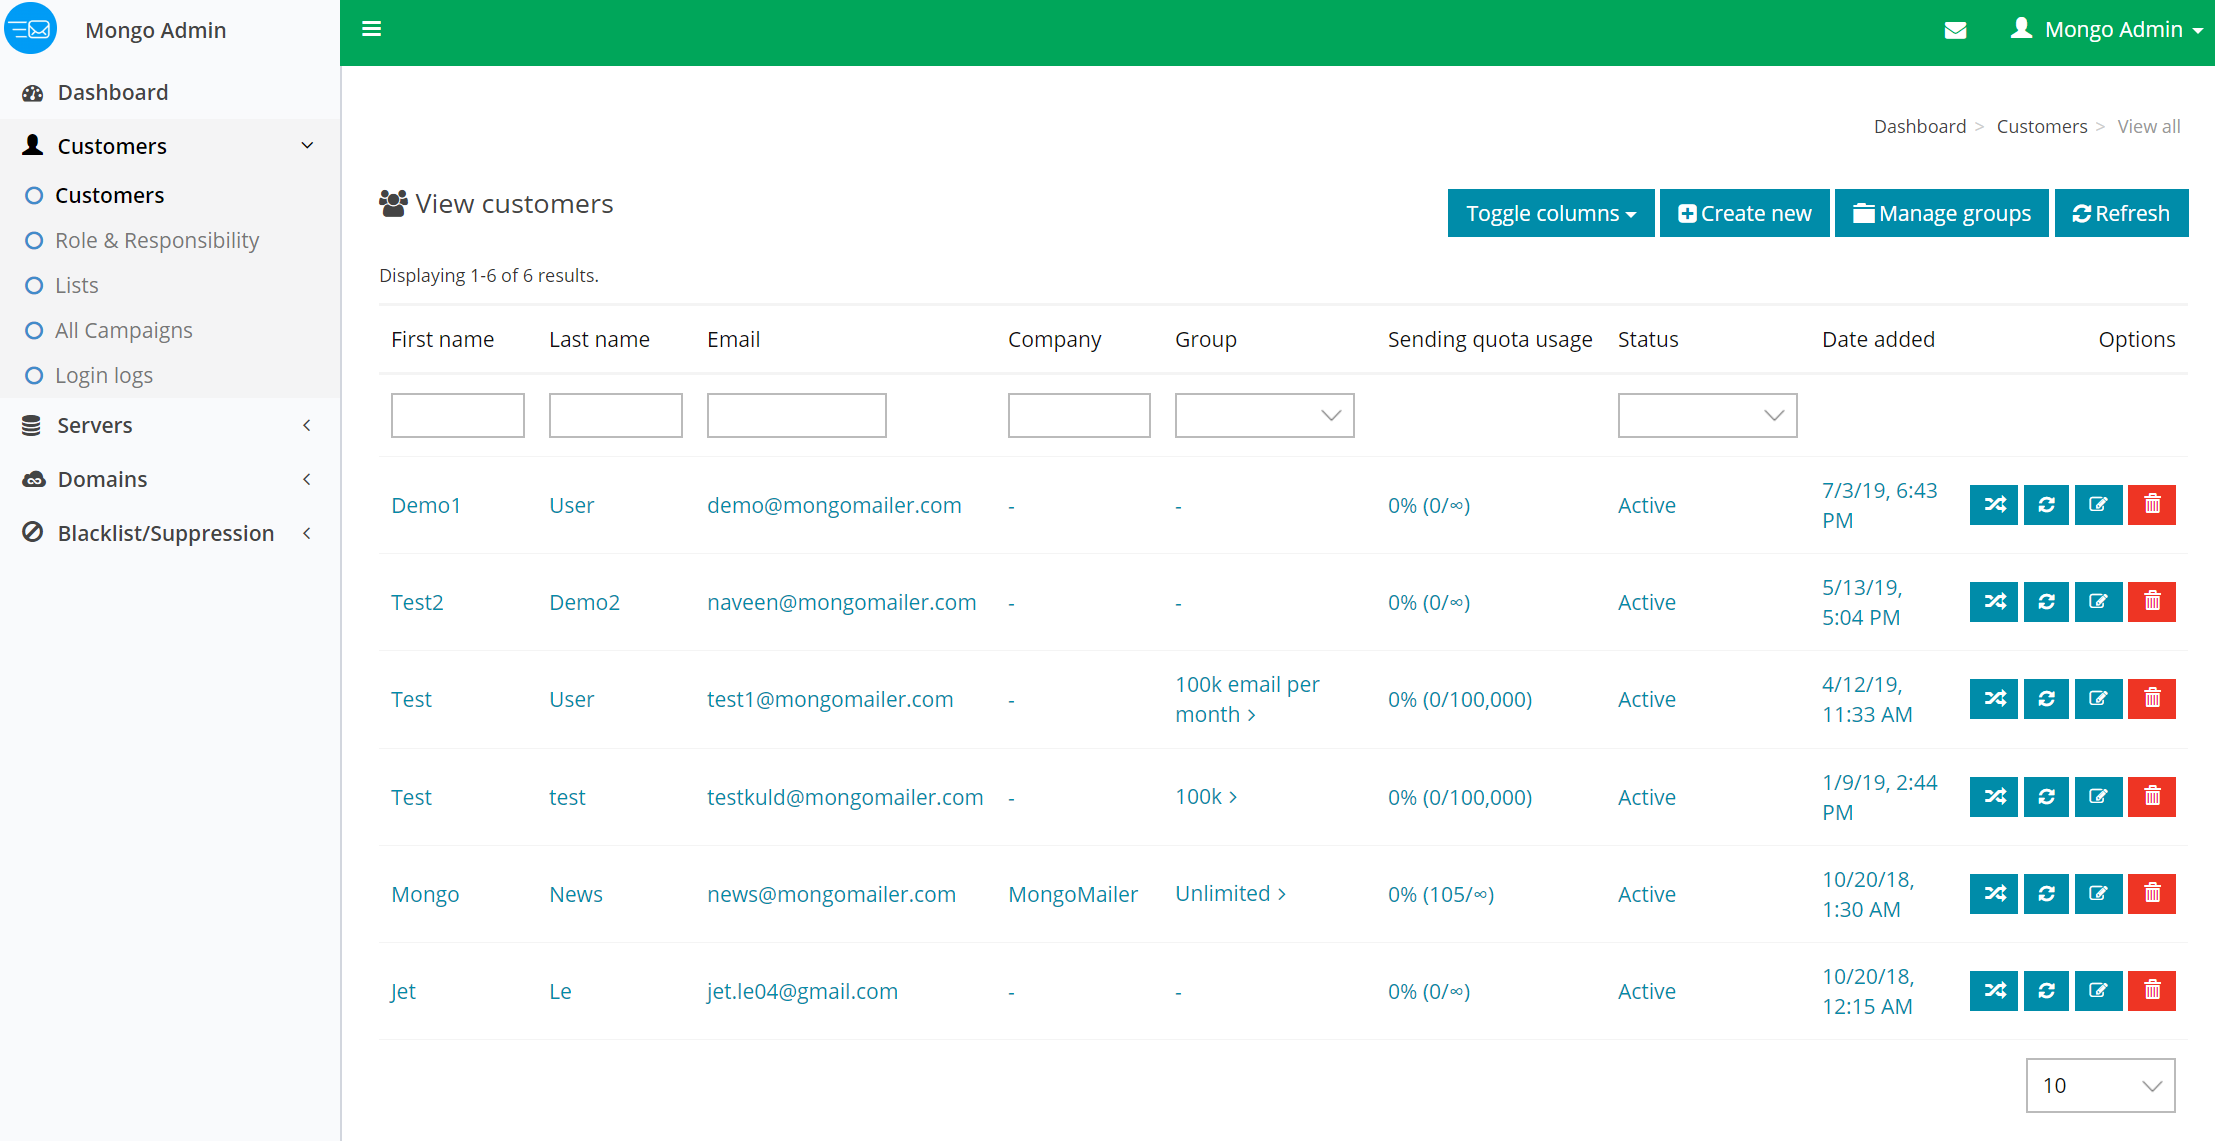Click impersonate shuffle icon for testkuld@mongomailer.com
The image size is (2215, 1141).
[1994, 797]
